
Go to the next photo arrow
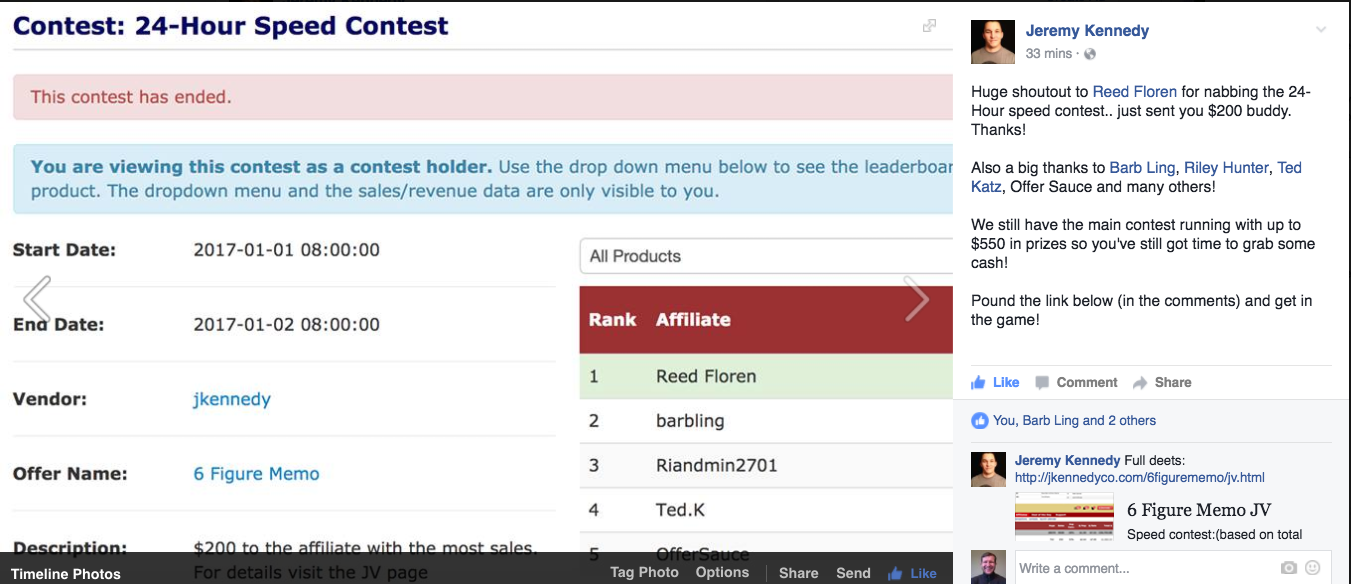pyautogui.click(x=917, y=299)
